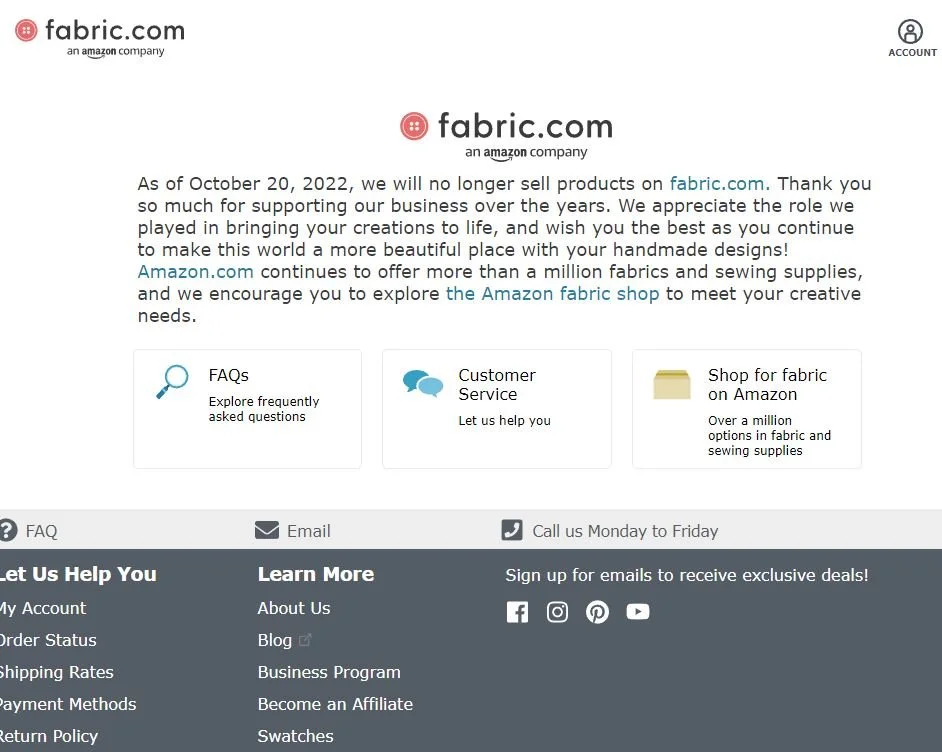The image size is (942, 752).
Task: Click the central fabric.com logo image
Action: [x=506, y=135]
